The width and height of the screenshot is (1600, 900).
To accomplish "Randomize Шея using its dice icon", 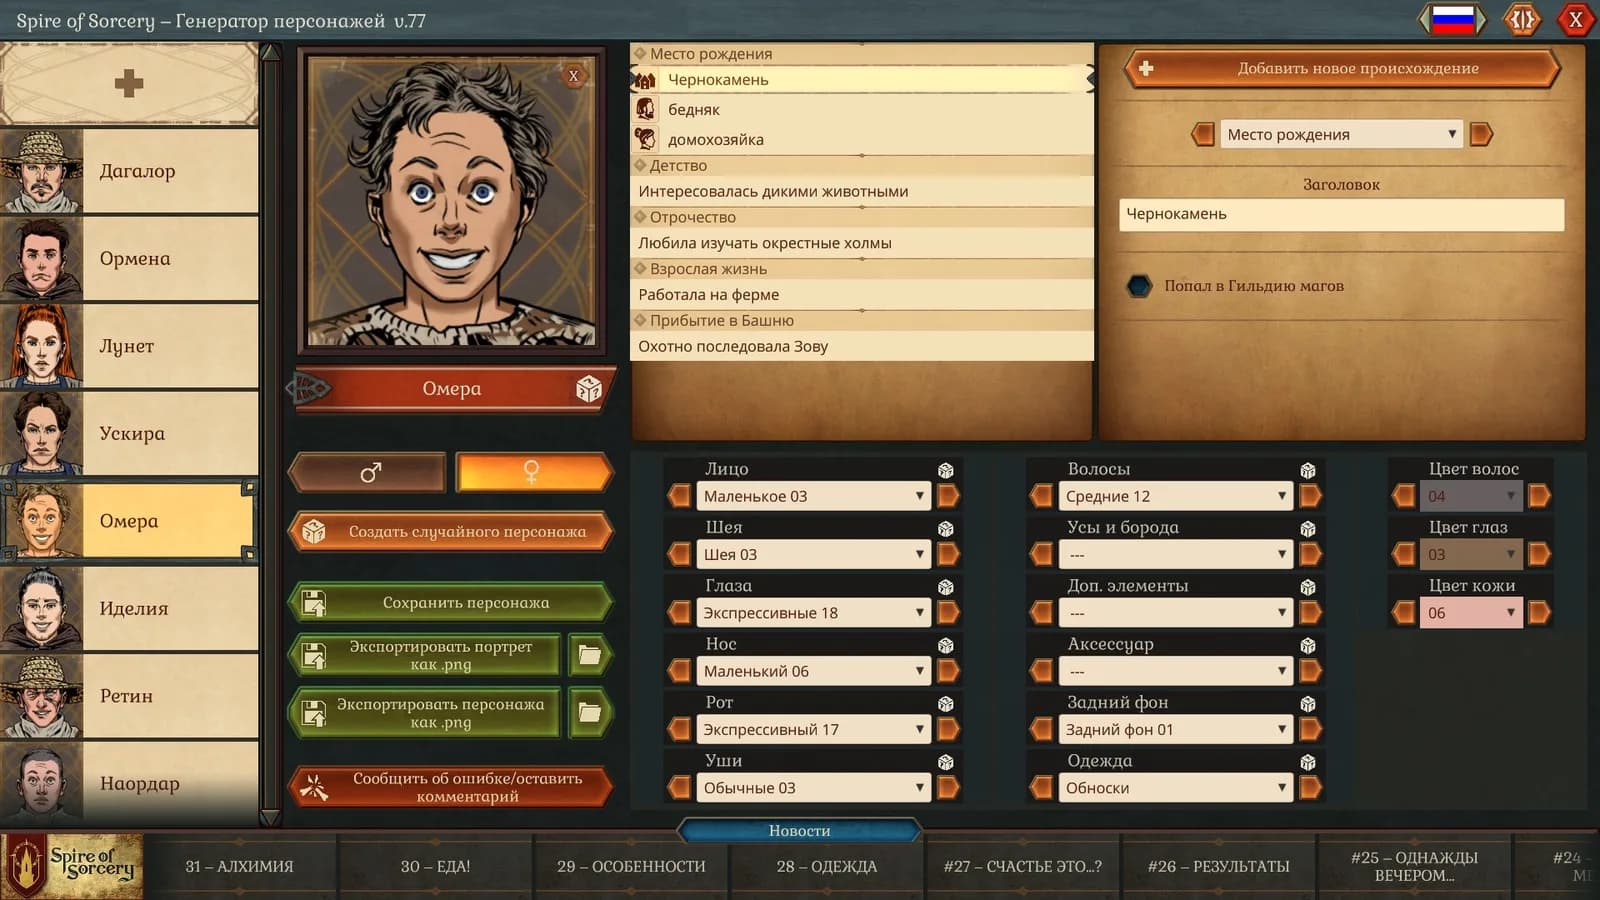I will tap(945, 528).
